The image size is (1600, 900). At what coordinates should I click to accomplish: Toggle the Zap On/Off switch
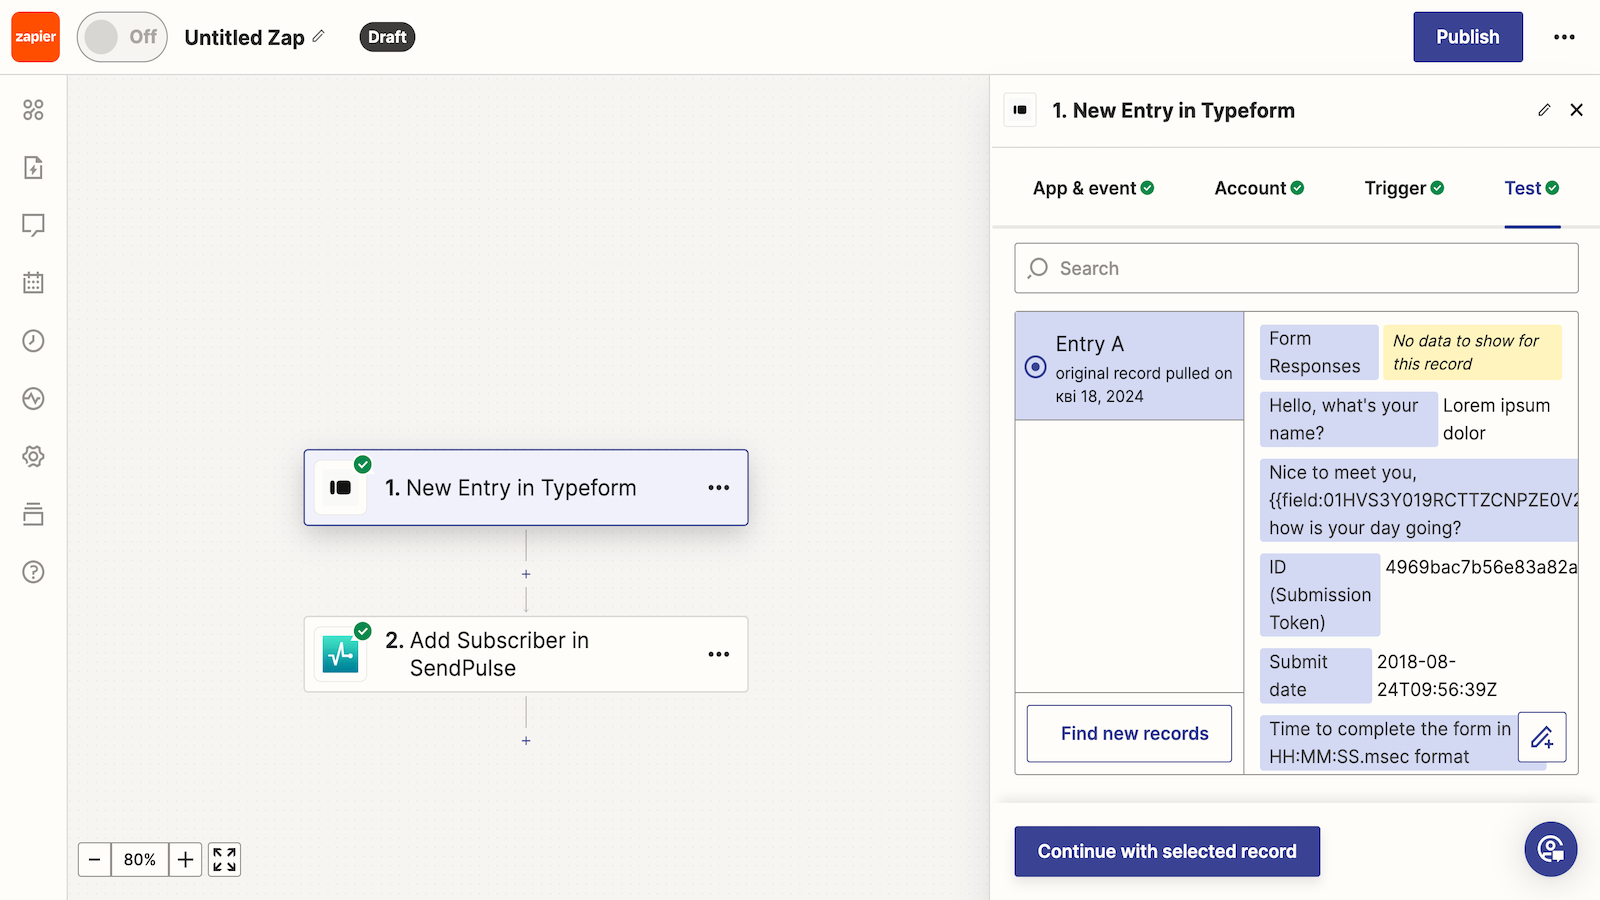tap(122, 37)
